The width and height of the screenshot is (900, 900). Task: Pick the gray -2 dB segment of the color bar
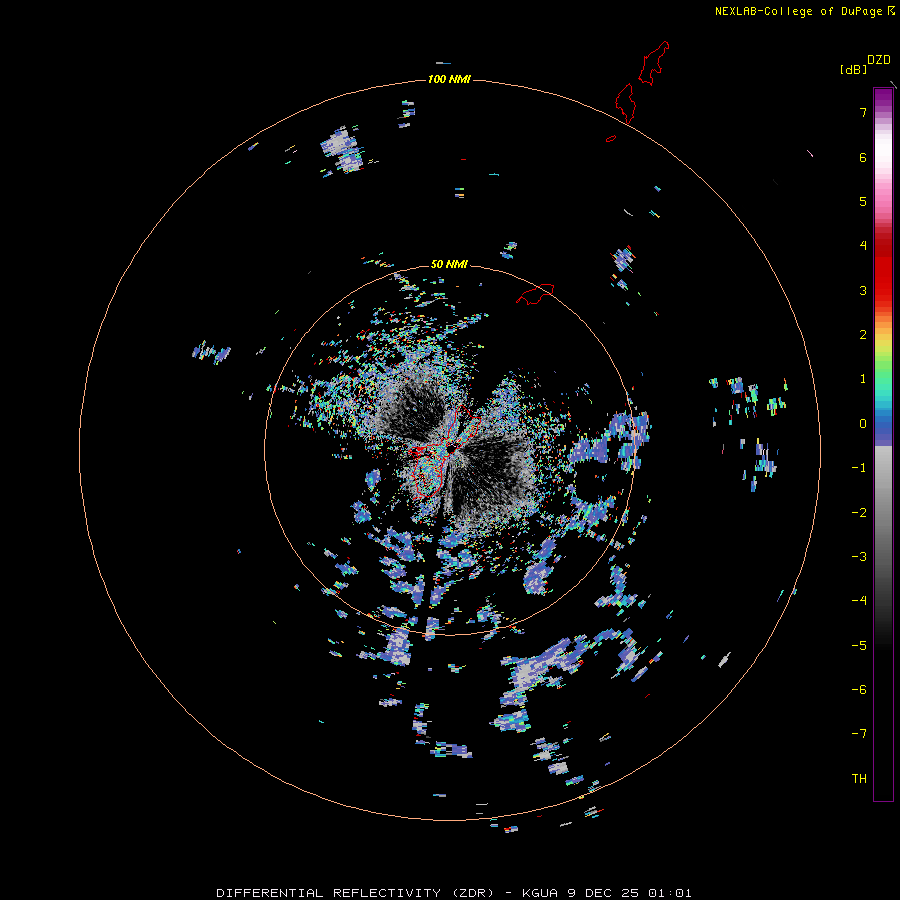(x=883, y=513)
